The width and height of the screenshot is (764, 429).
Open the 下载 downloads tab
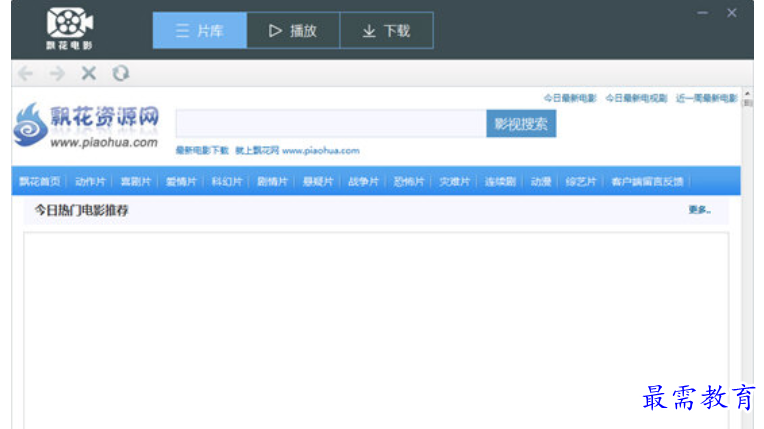click(387, 30)
